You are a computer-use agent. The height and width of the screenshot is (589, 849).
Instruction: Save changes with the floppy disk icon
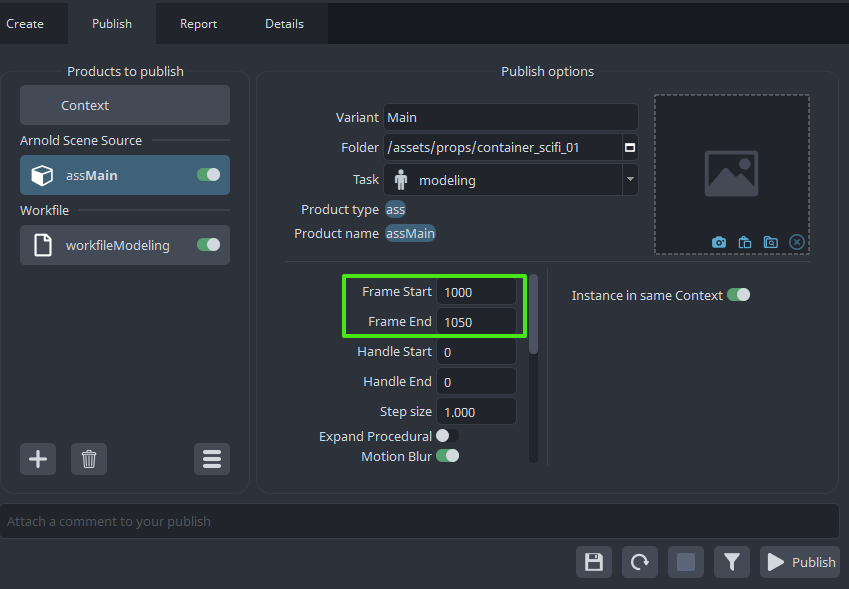pyautogui.click(x=594, y=562)
